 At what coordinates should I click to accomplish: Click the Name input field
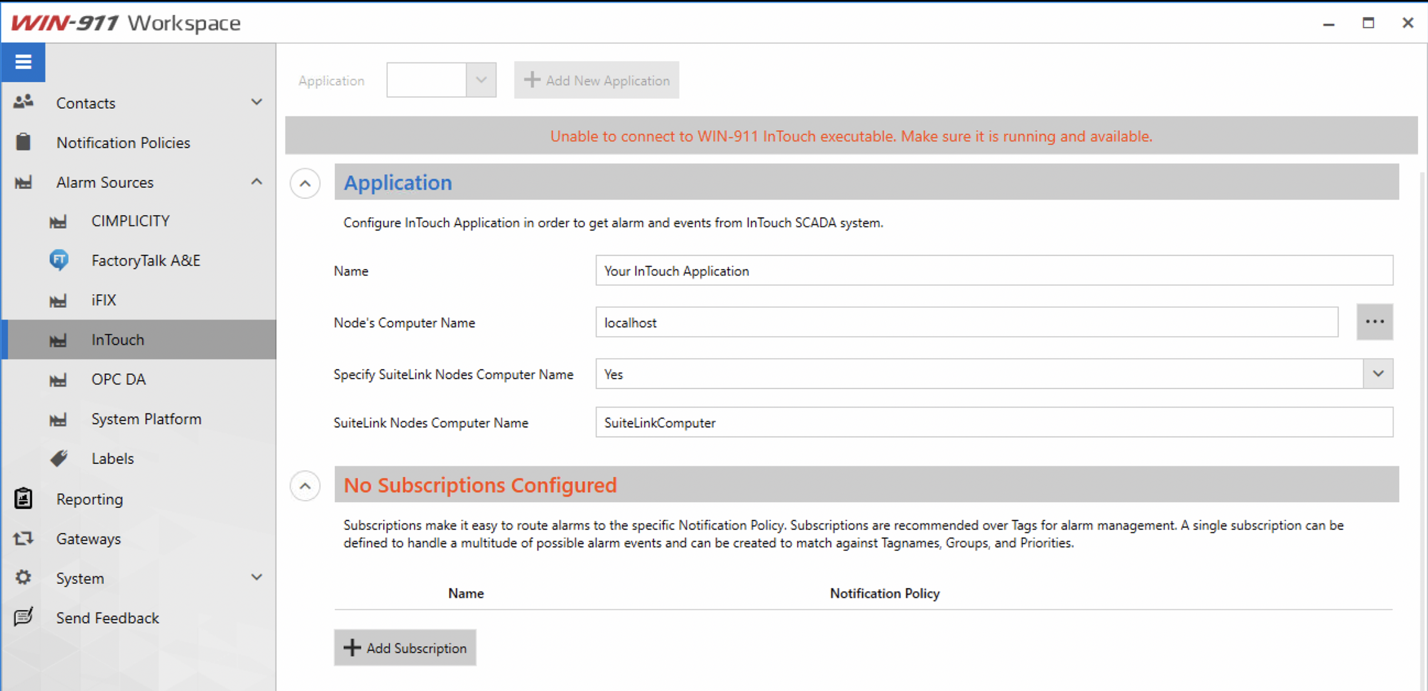(x=994, y=270)
